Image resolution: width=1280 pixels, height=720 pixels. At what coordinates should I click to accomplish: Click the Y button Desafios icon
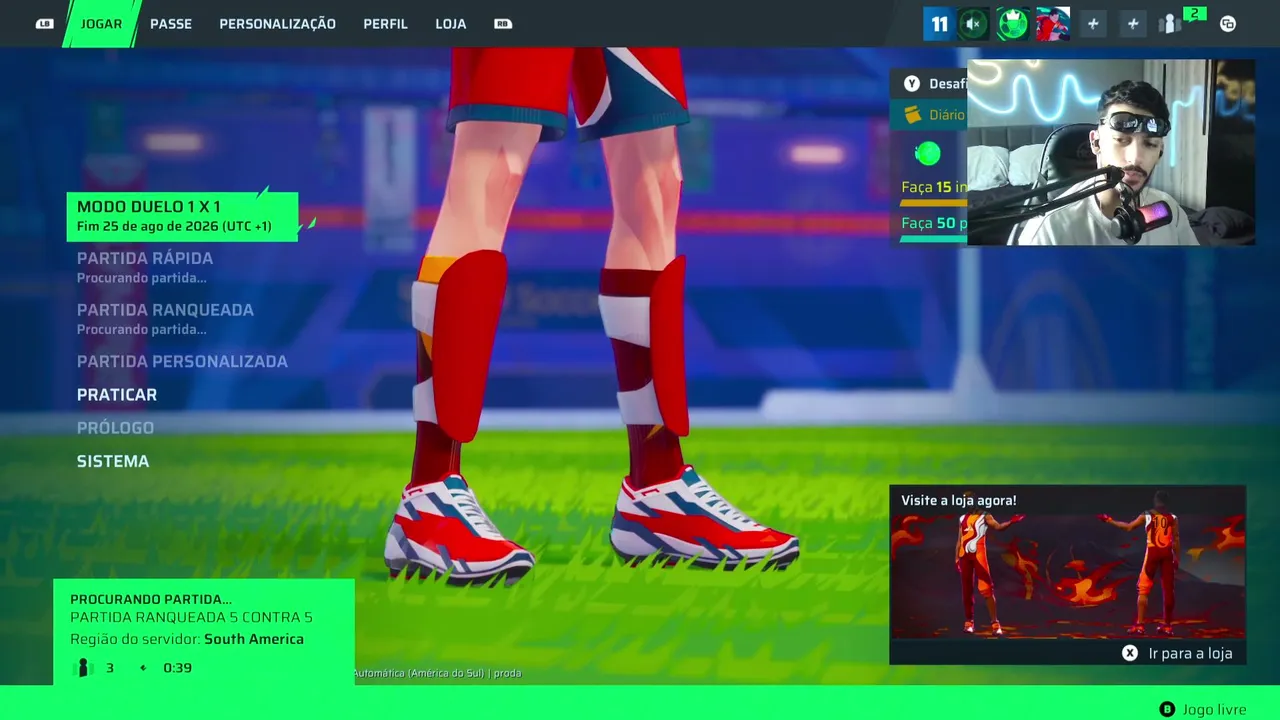pos(912,84)
